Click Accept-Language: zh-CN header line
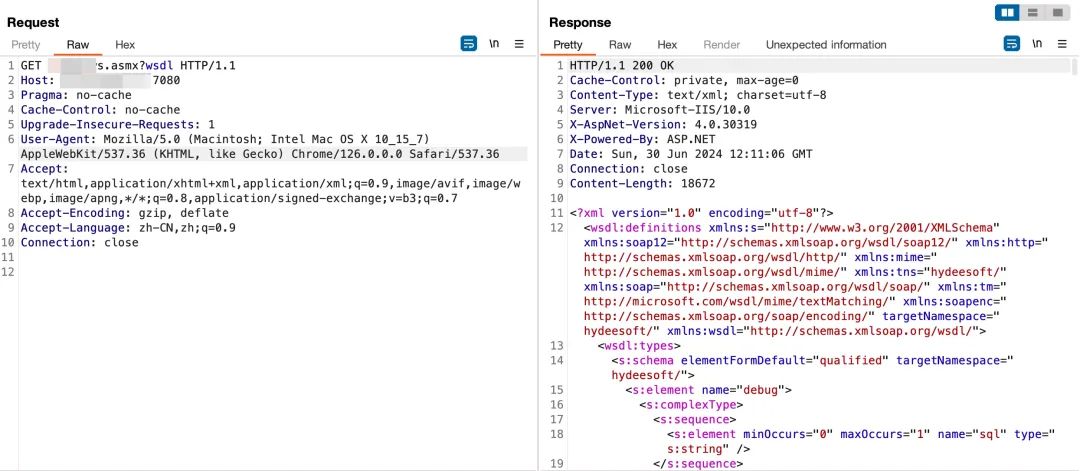This screenshot has height=471, width=1080. (x=128, y=228)
